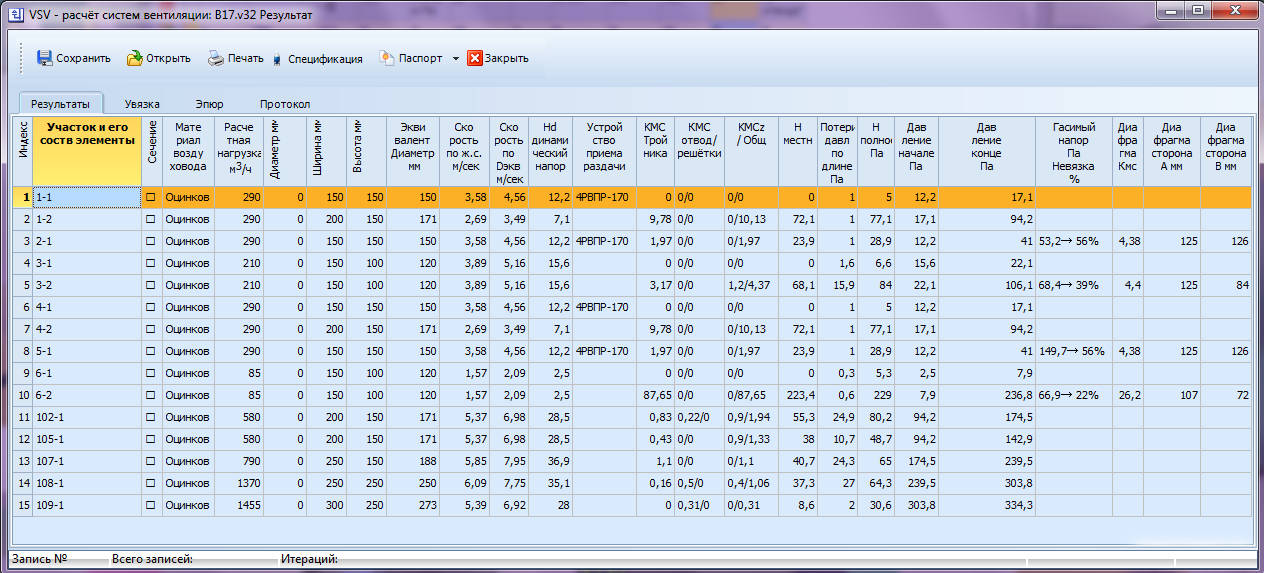Viewport: 1264px width, 573px height.
Task: Open the Протокол tab
Action: pos(285,104)
